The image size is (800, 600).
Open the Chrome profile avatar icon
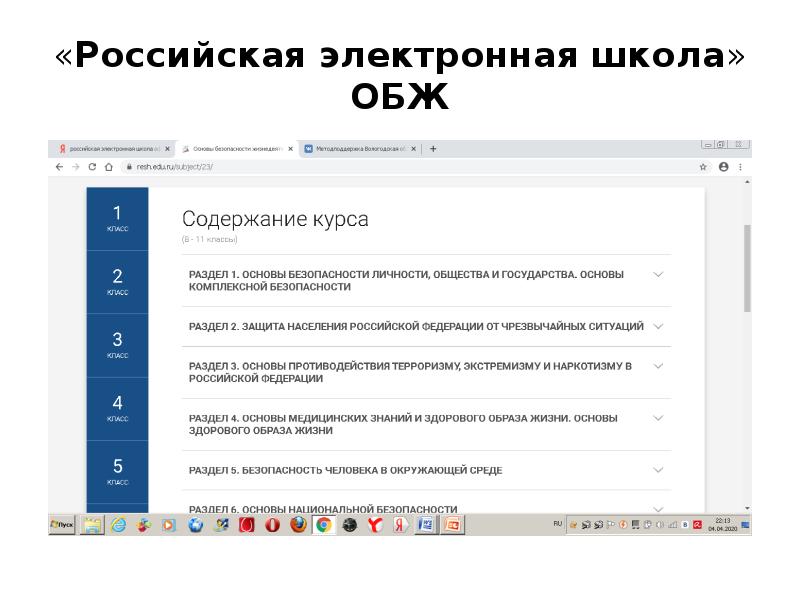coord(722,167)
